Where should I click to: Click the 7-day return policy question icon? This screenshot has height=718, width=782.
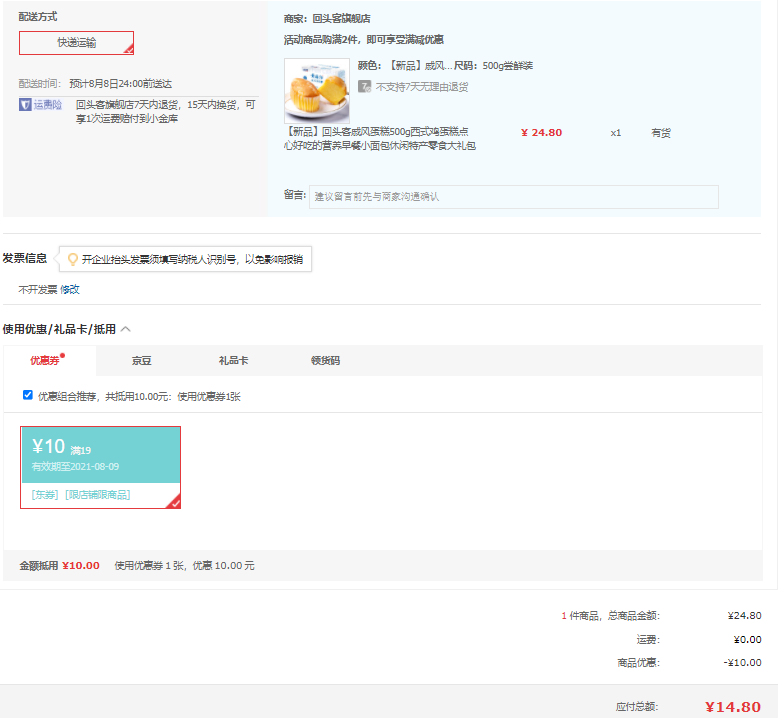pos(365,87)
